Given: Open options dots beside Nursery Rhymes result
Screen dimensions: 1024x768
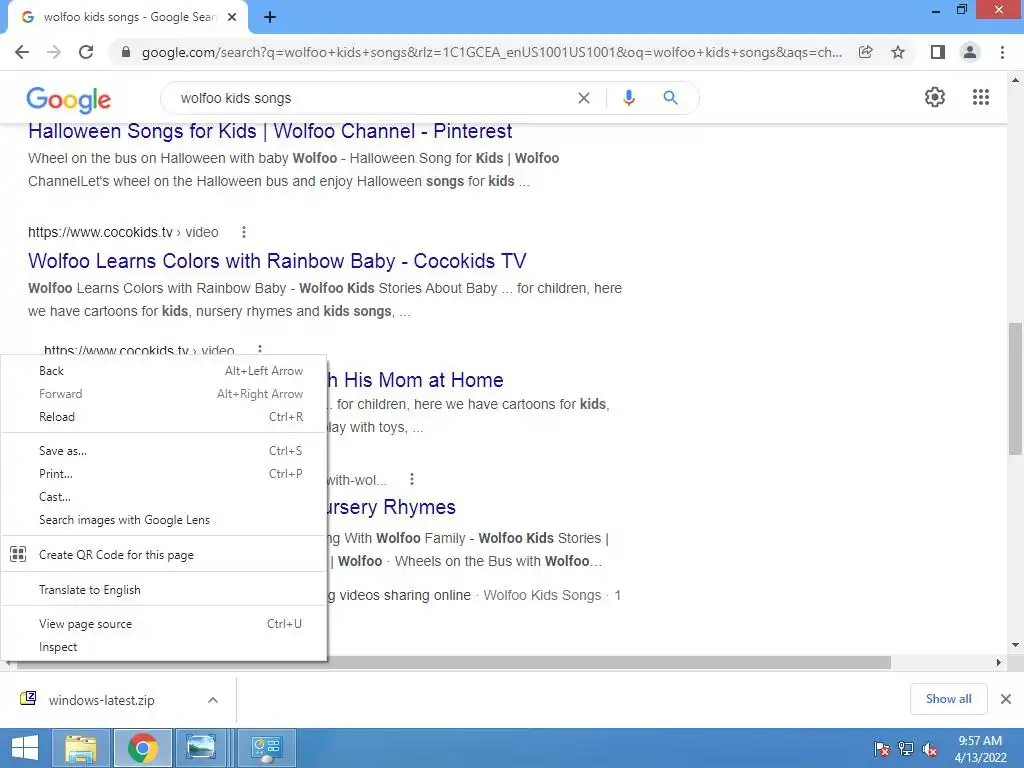Looking at the screenshot, I should pyautogui.click(x=411, y=479).
